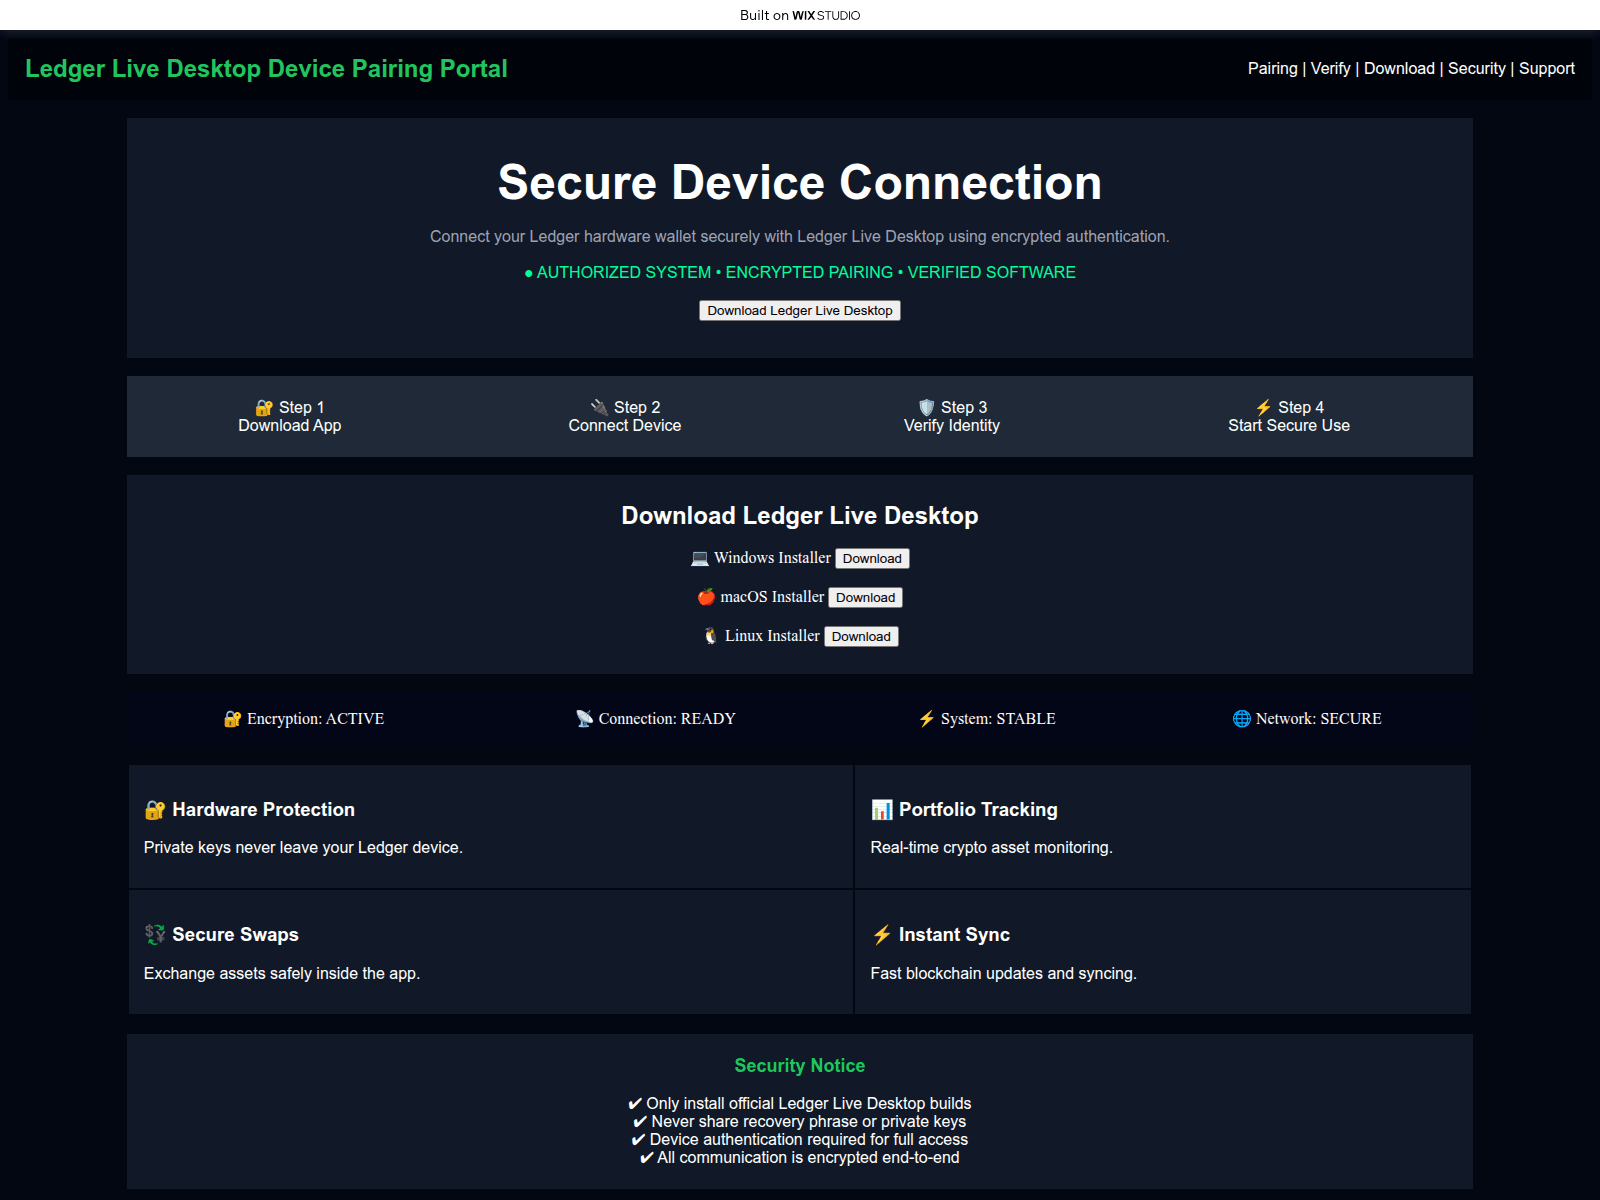Open the Pairing nav link
The image size is (1600, 1200).
pyautogui.click(x=1272, y=68)
